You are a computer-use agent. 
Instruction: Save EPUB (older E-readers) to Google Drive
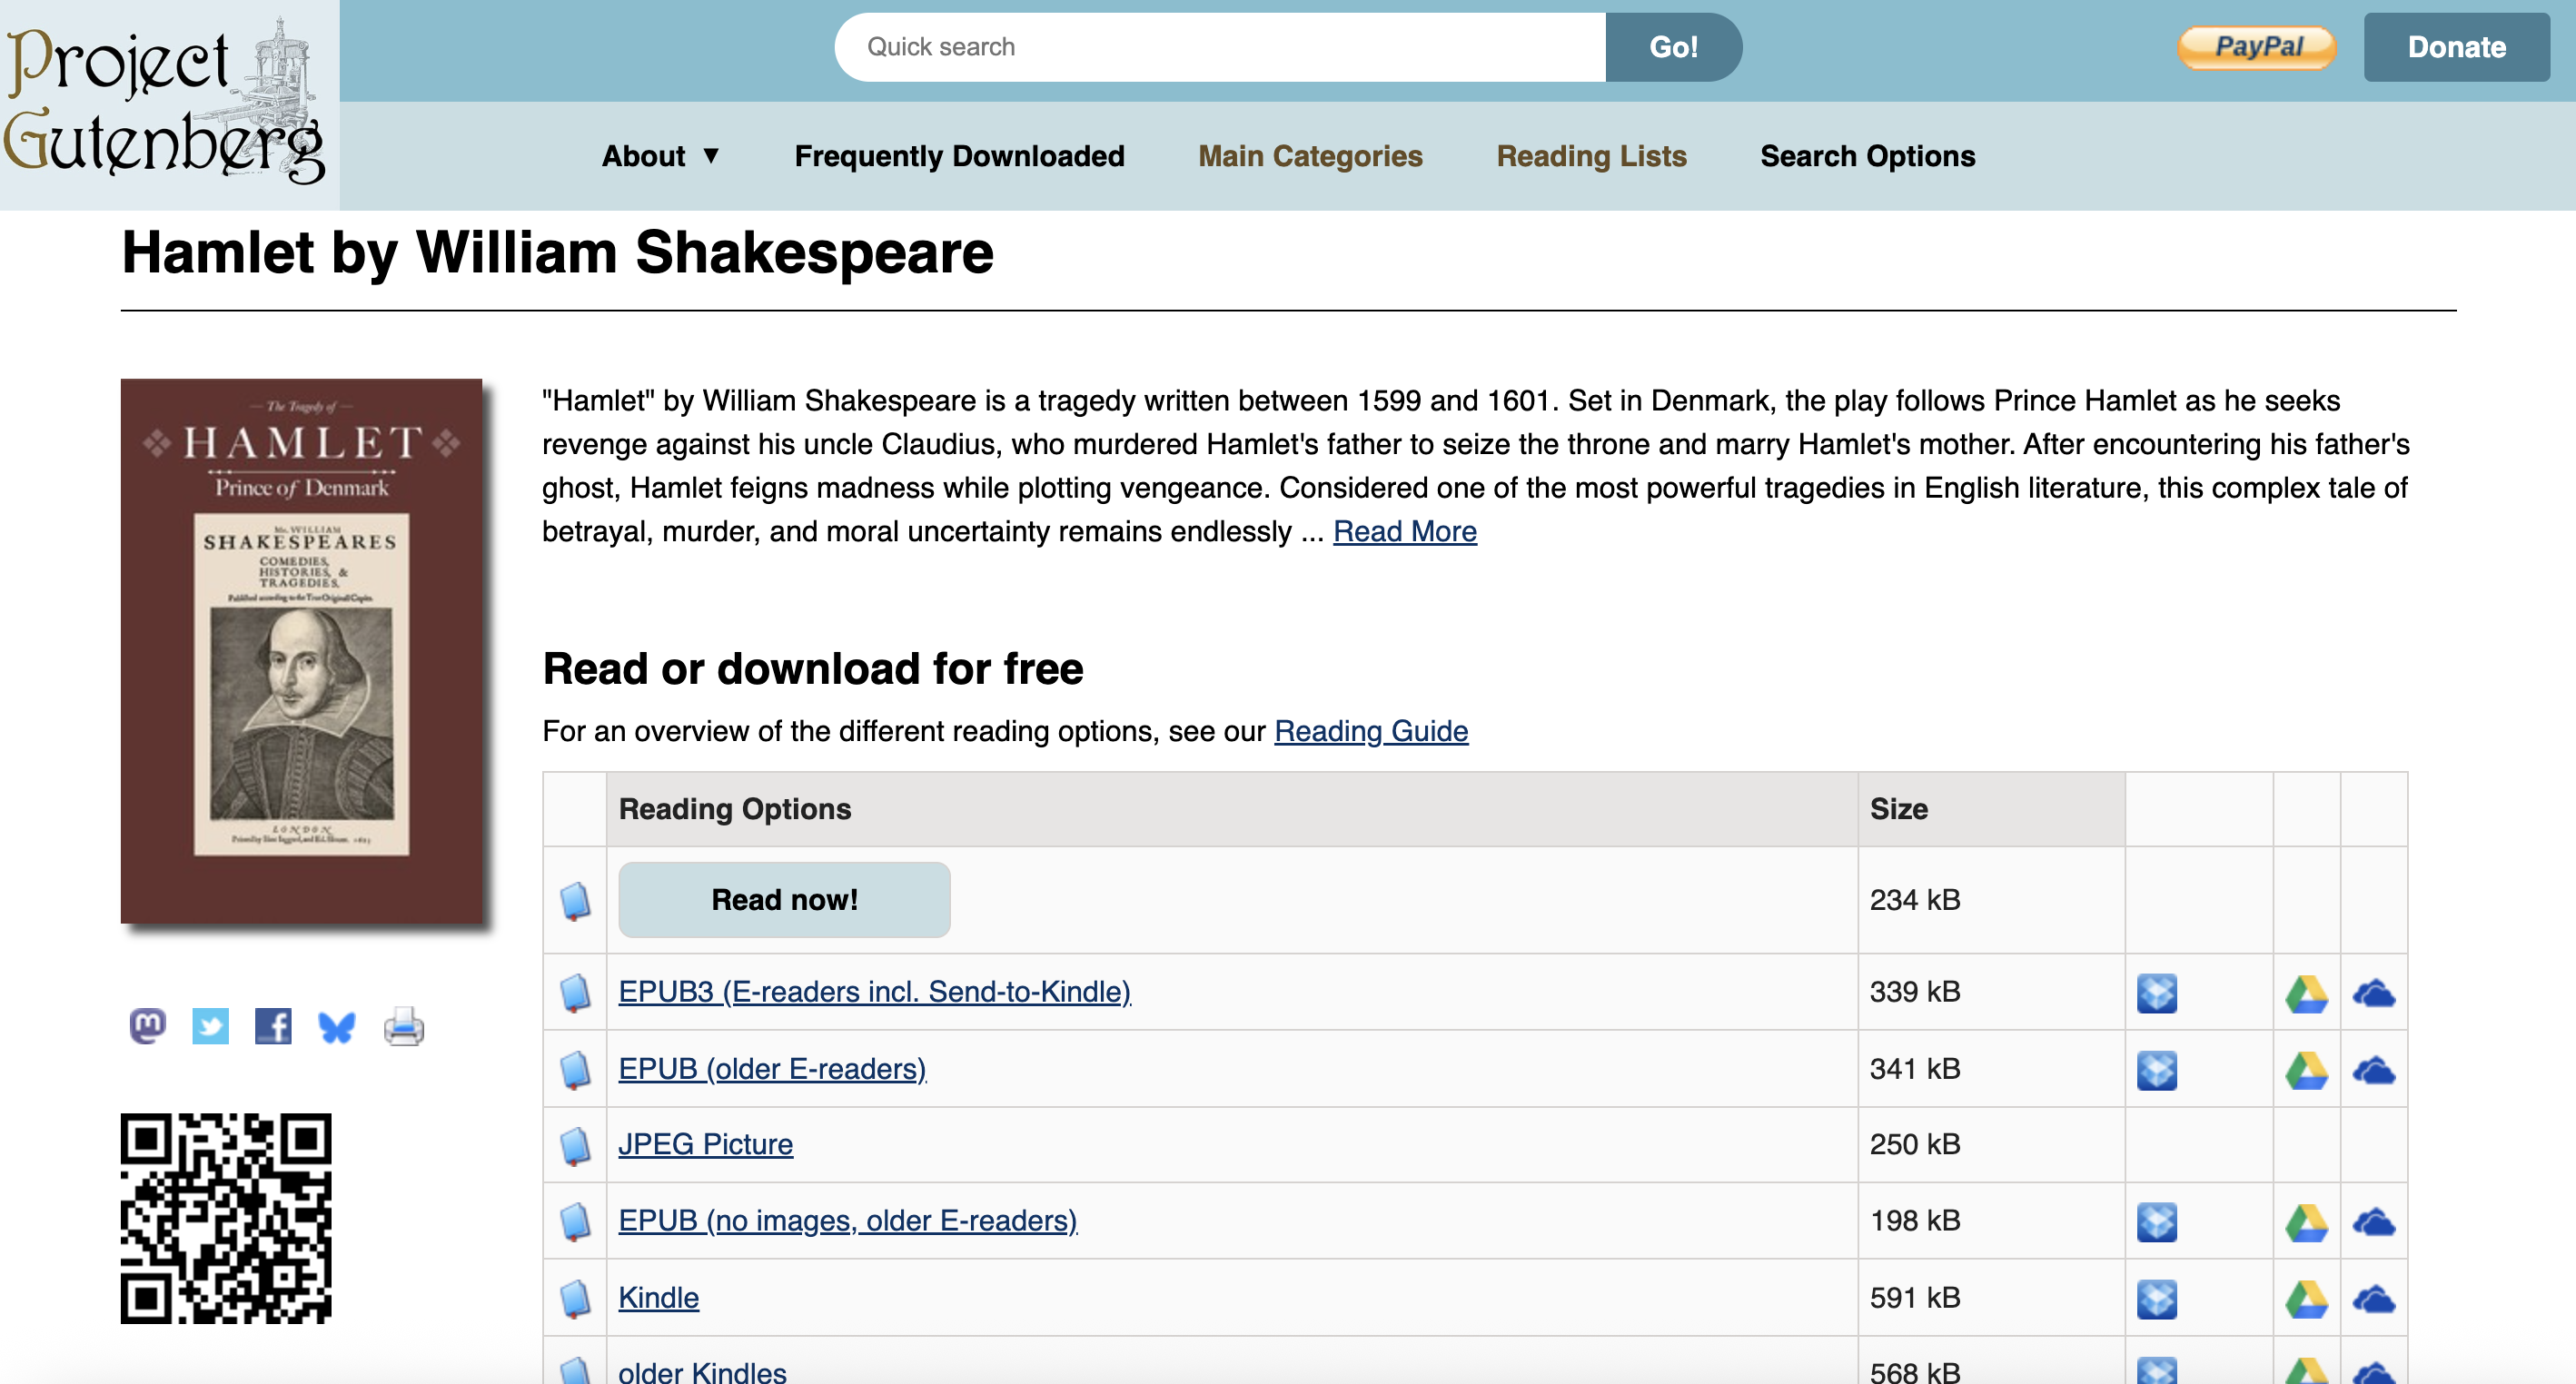coord(2307,1071)
